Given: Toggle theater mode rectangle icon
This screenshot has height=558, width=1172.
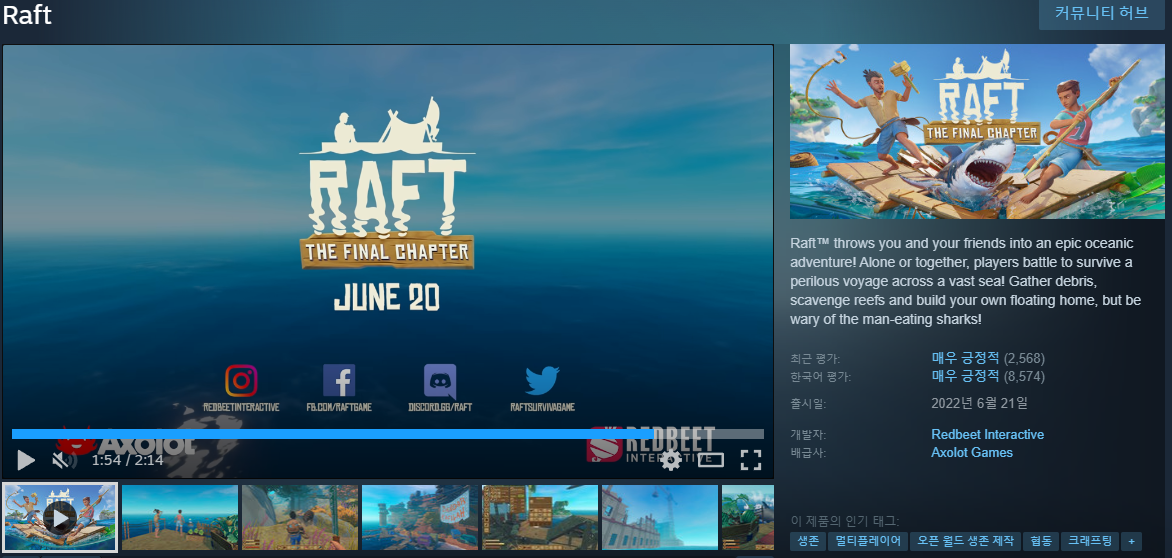Looking at the screenshot, I should 710,460.
